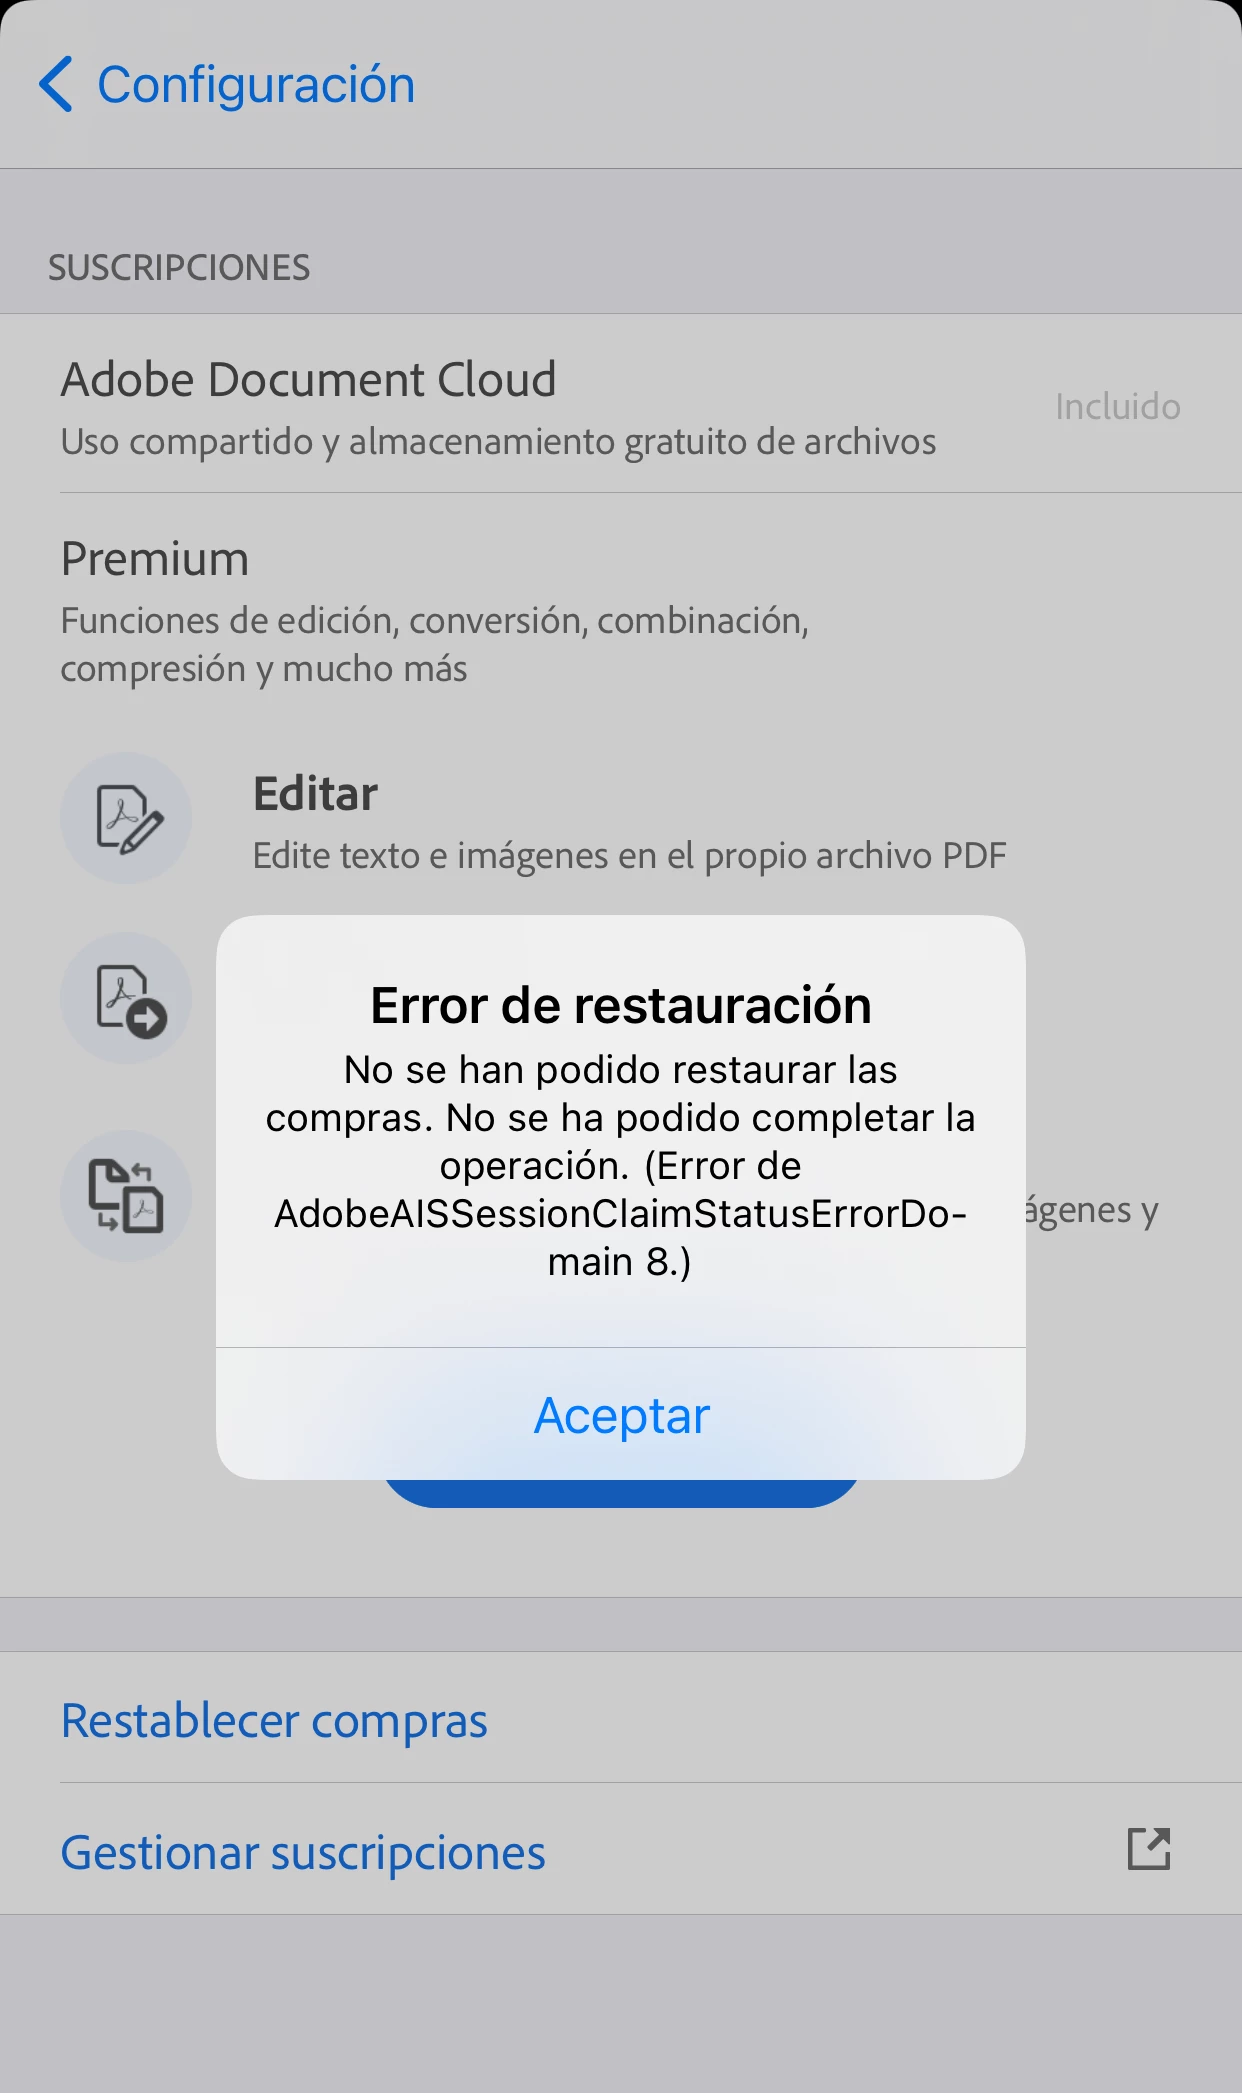The height and width of the screenshot is (2093, 1242).
Task: Open Gestionar suscripciones link
Action: [x=303, y=1853]
